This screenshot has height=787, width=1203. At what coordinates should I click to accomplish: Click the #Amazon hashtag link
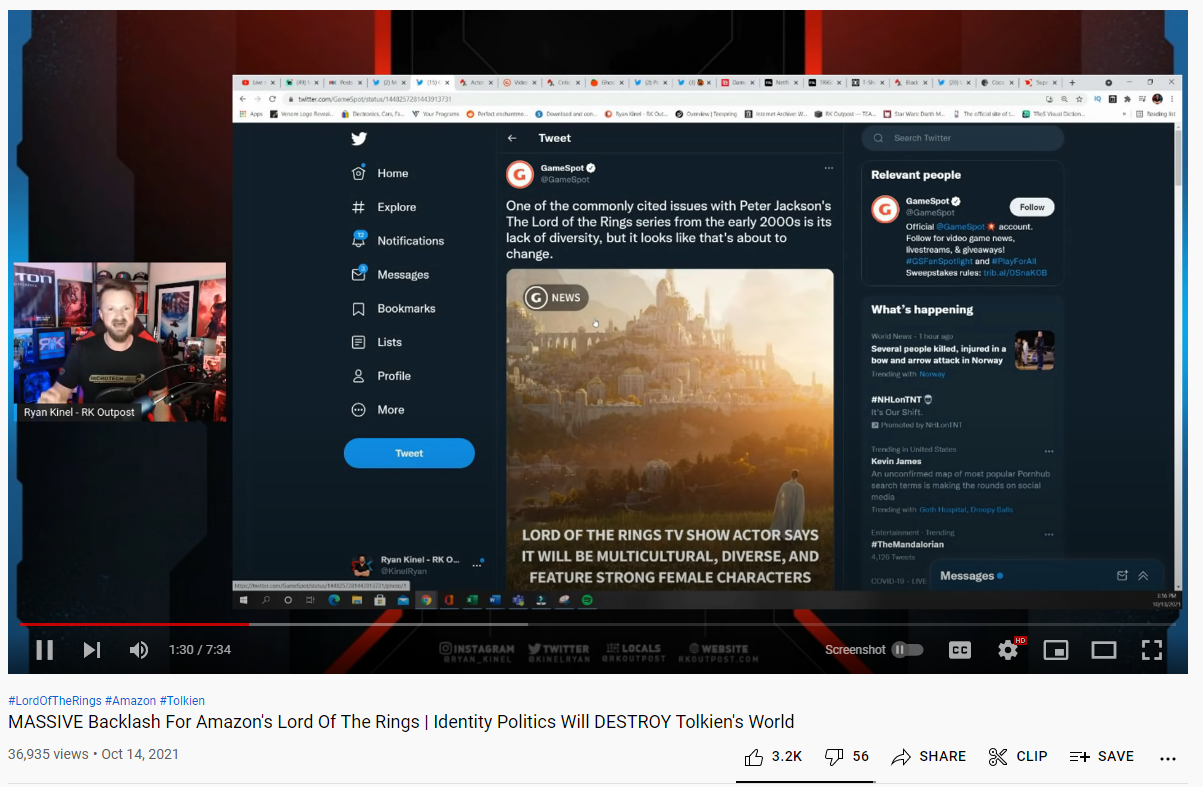point(129,701)
